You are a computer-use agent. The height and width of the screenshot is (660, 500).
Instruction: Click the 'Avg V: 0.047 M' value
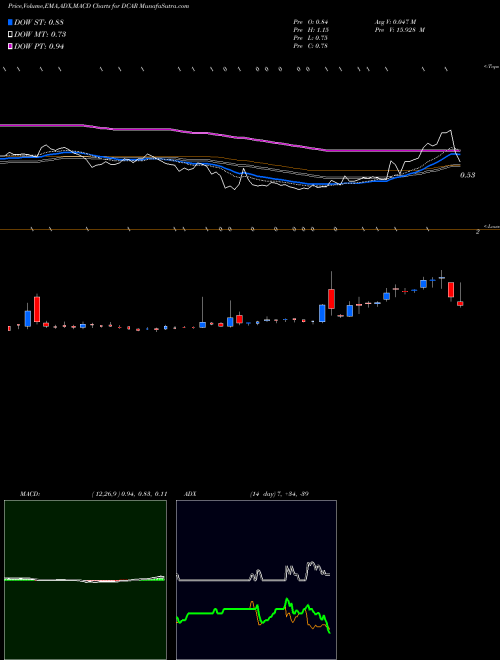pyautogui.click(x=395, y=22)
